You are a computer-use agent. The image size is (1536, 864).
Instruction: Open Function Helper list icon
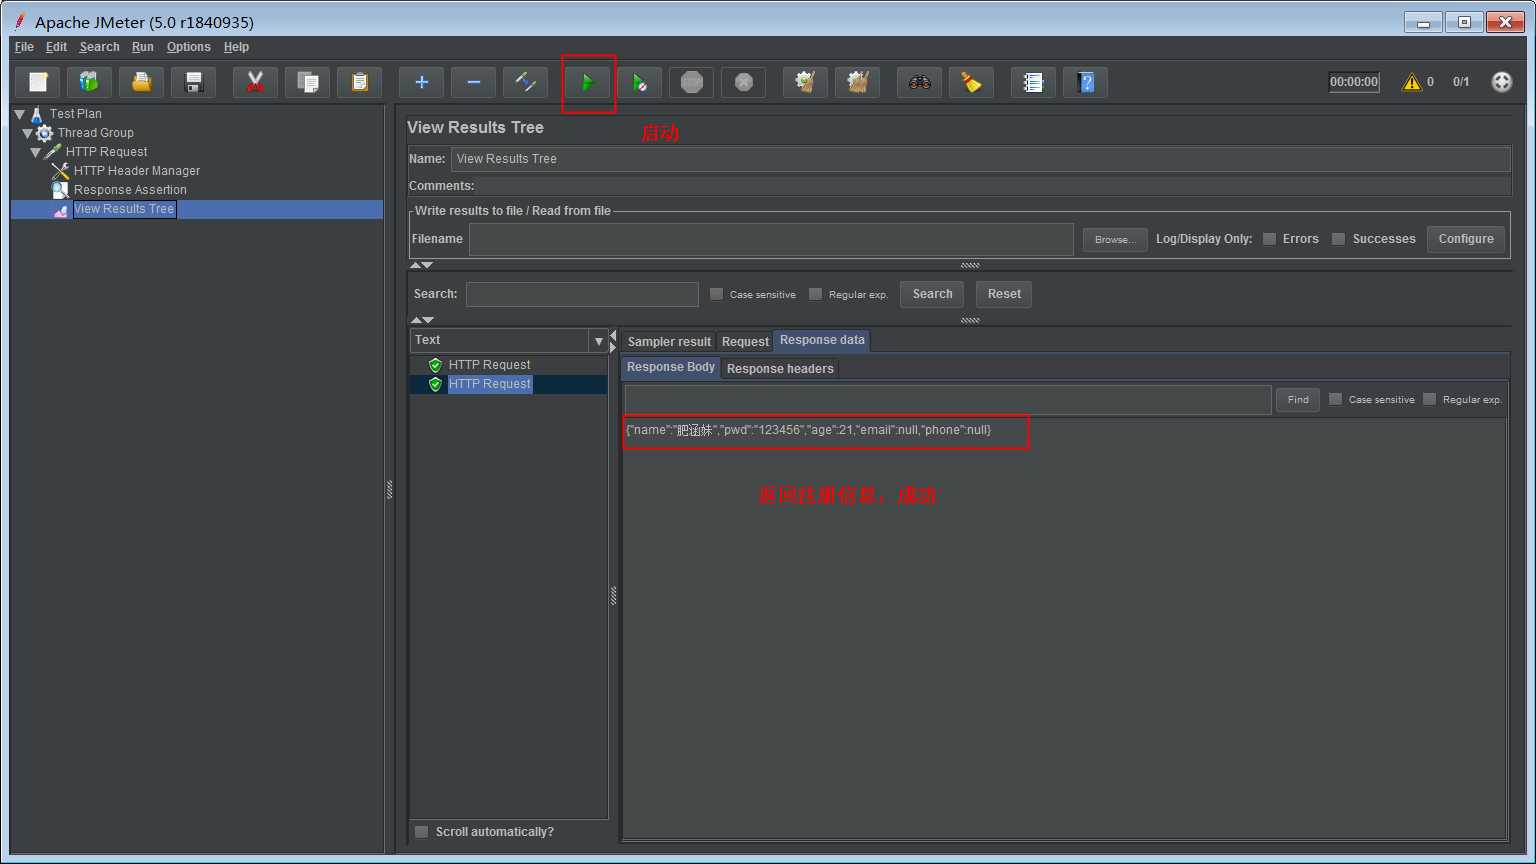1034,82
